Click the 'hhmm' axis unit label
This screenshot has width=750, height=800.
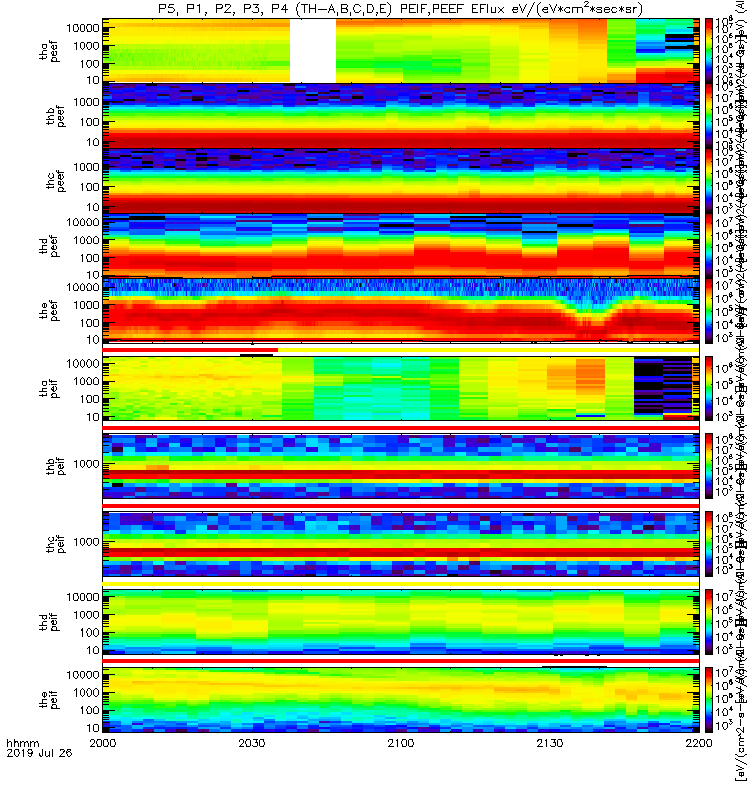[x=22, y=743]
